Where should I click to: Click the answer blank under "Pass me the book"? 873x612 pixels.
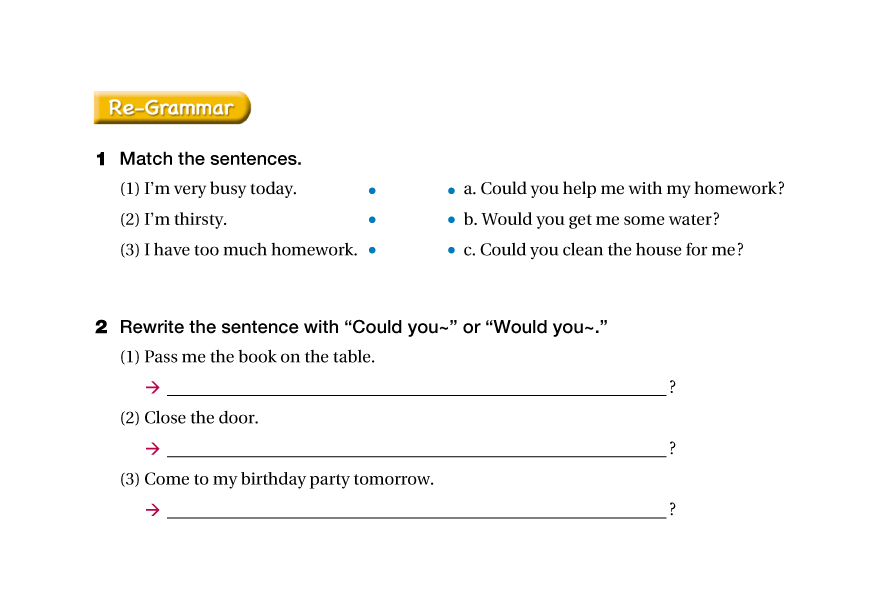coord(416,387)
